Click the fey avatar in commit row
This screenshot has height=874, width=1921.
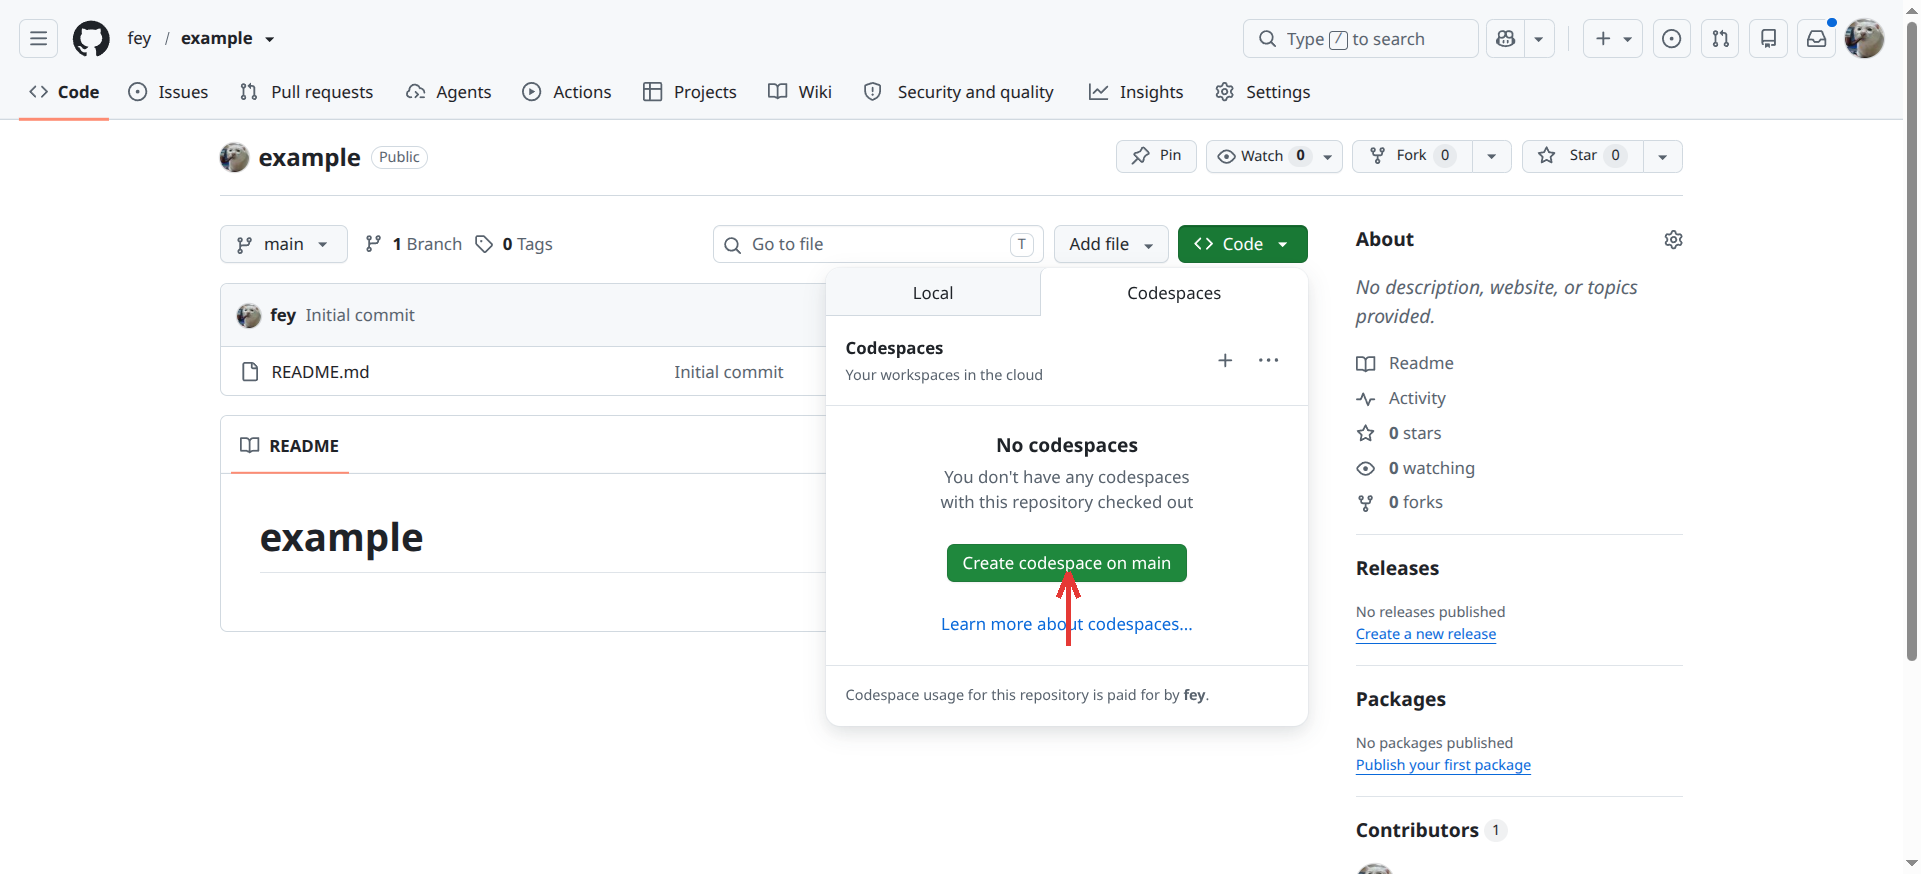[249, 316]
